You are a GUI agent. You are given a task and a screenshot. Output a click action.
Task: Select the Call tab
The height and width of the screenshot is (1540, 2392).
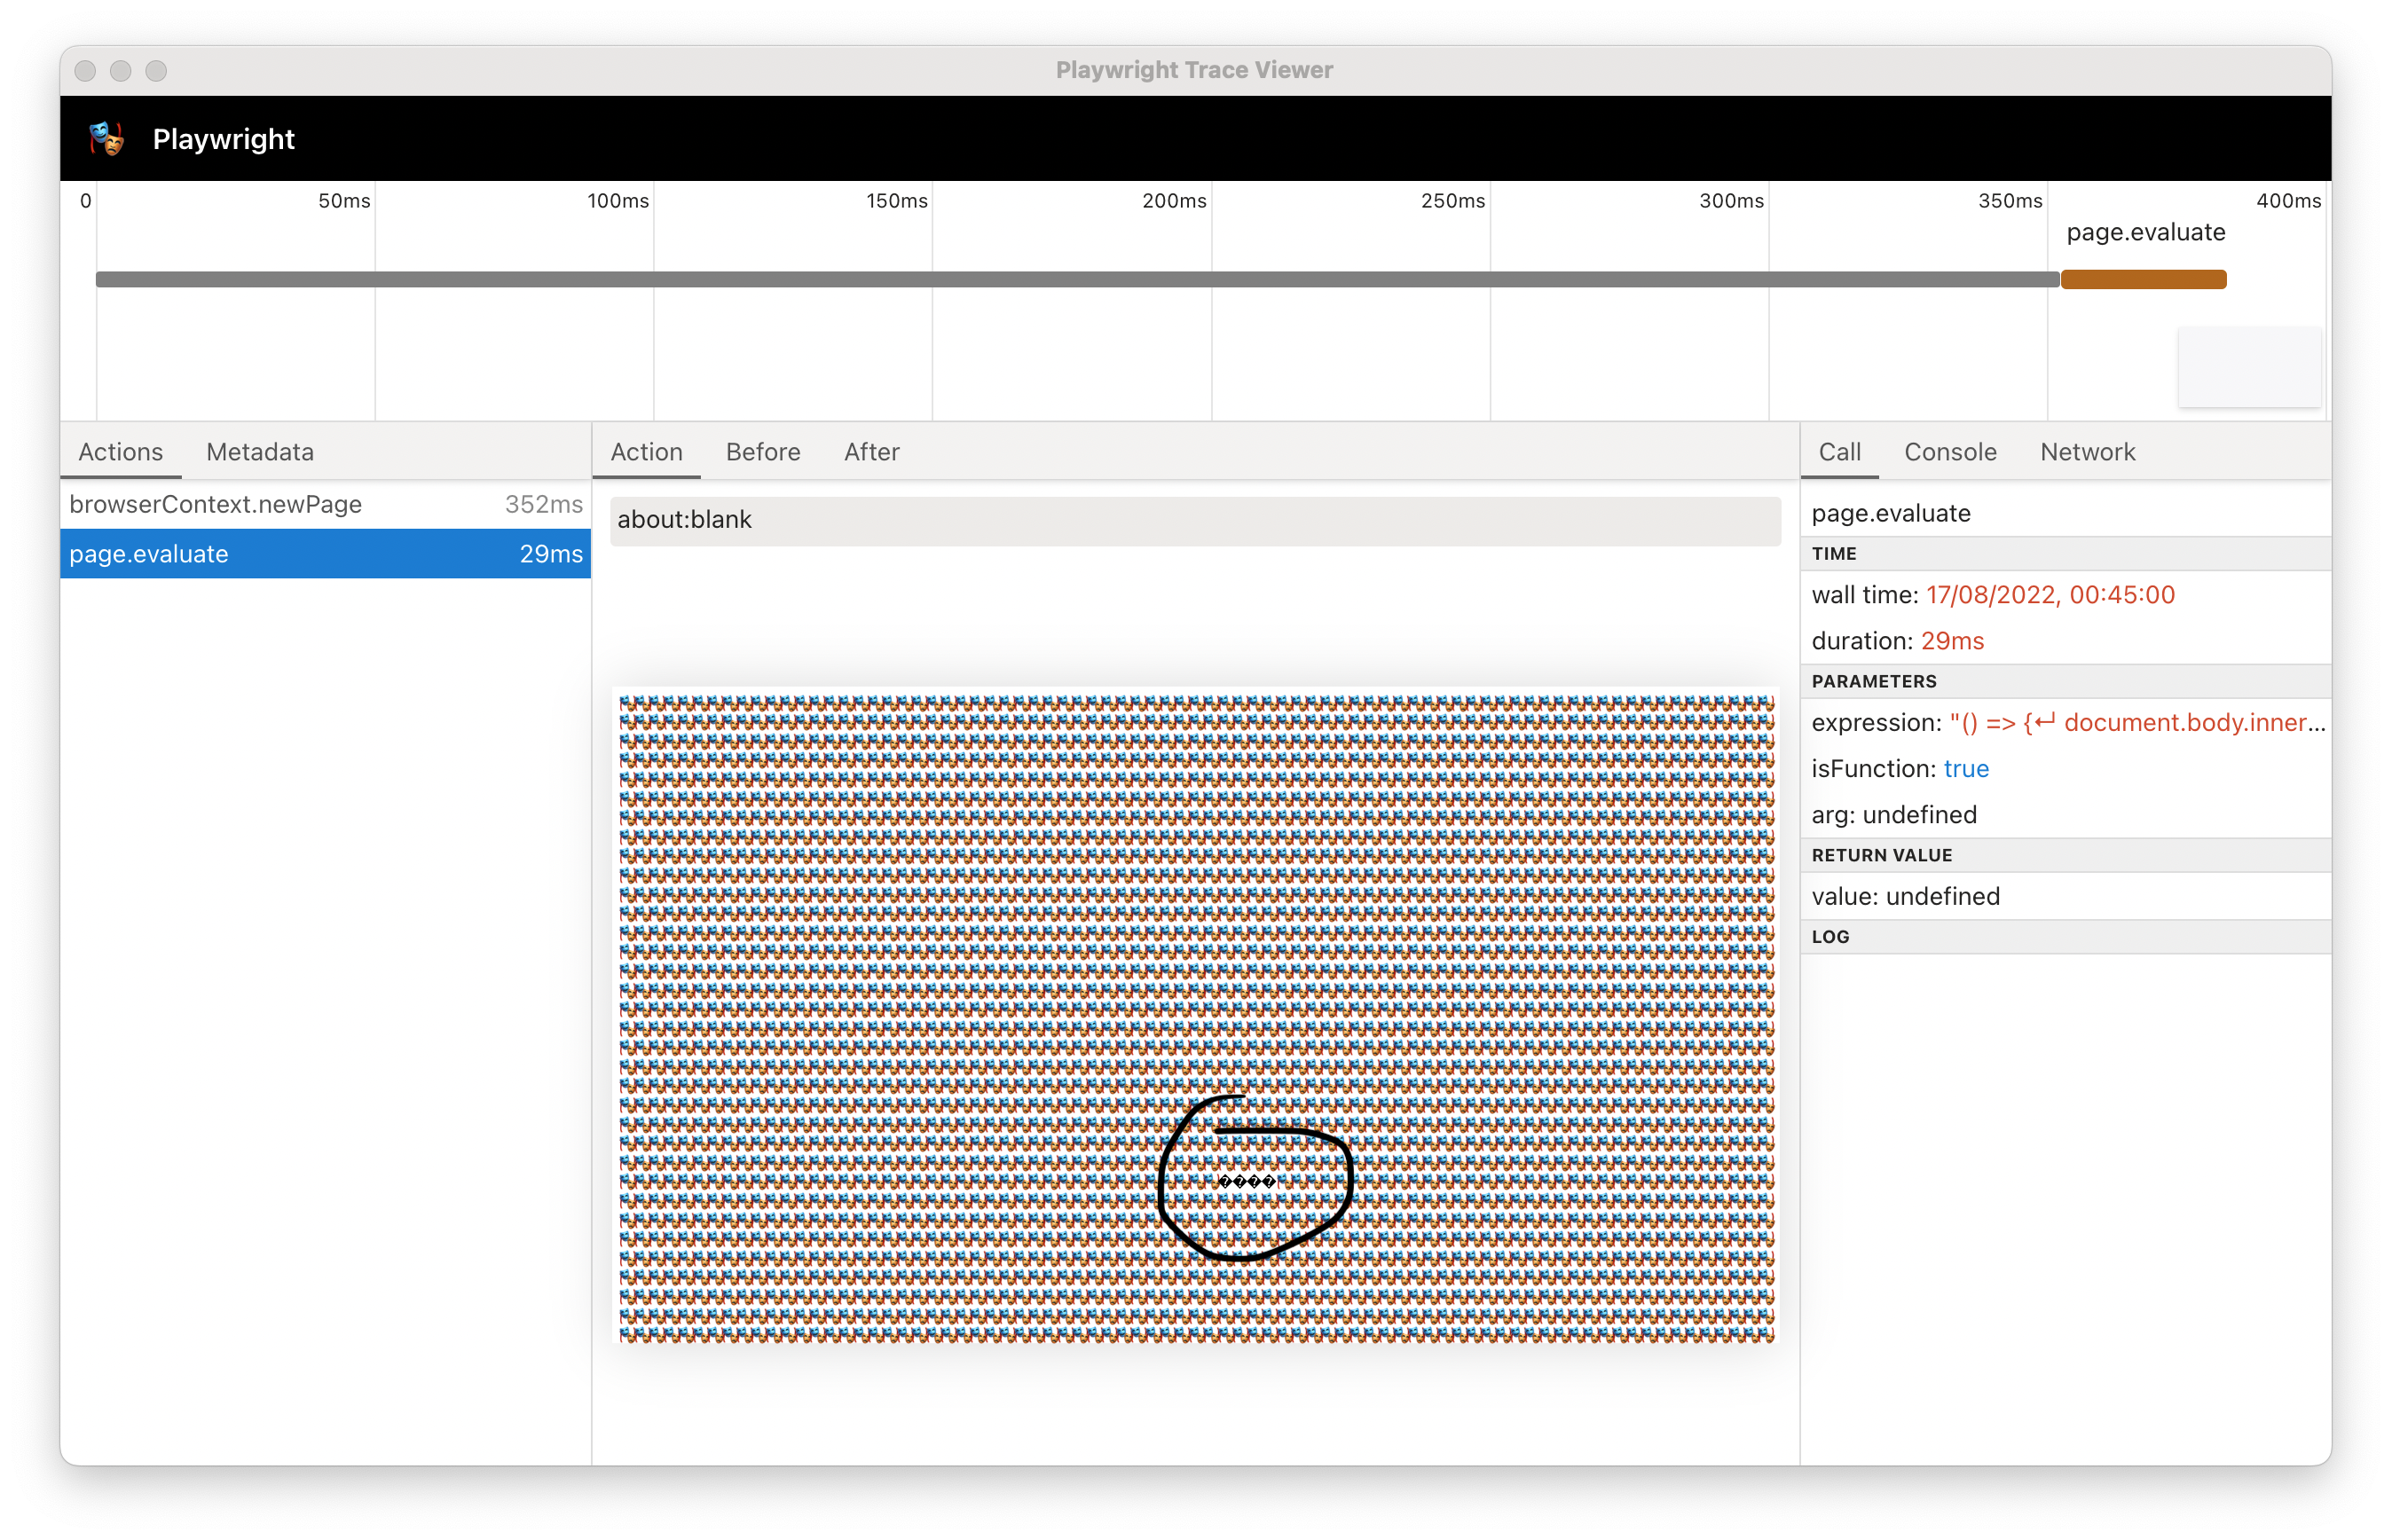tap(1839, 452)
